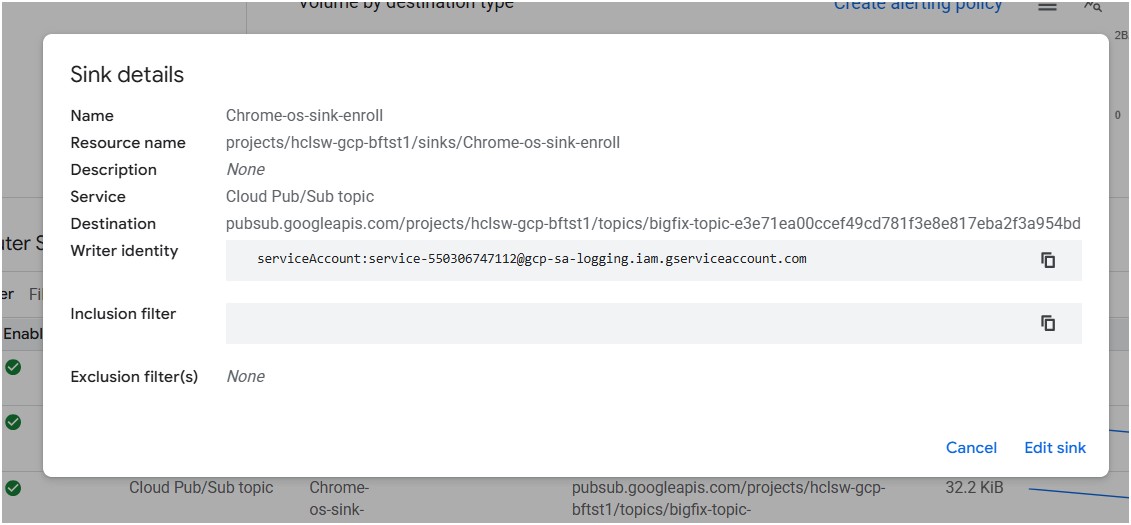Cancel the Sink details dialog

(971, 448)
